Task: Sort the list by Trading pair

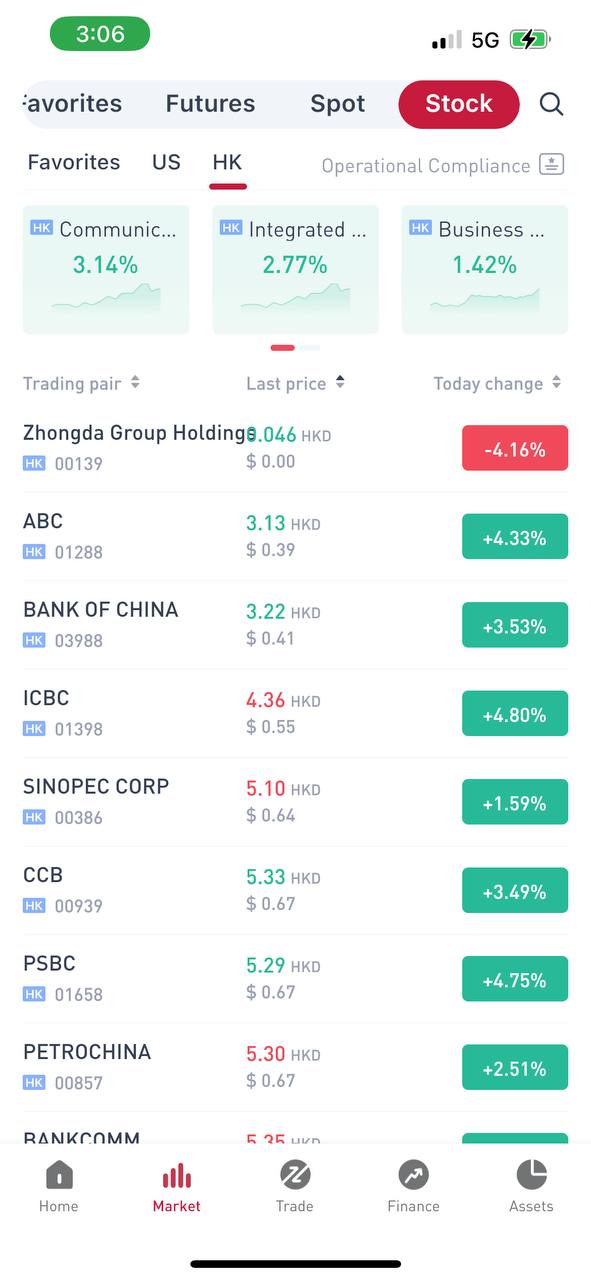Action: [82, 383]
